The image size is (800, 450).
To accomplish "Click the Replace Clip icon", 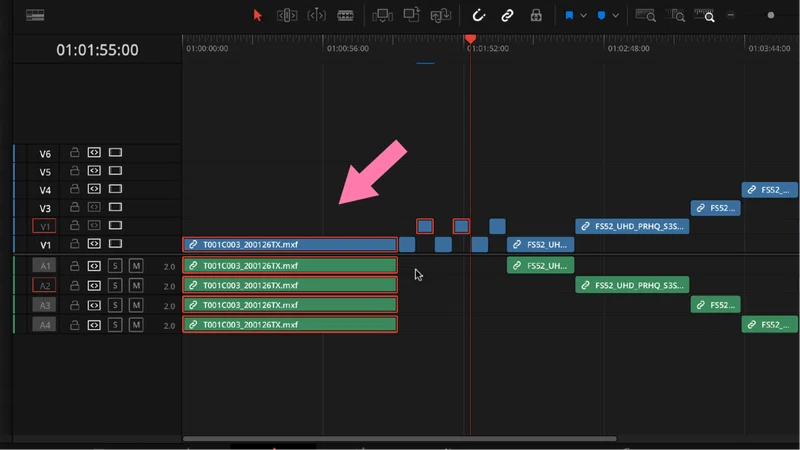I will [x=440, y=15].
